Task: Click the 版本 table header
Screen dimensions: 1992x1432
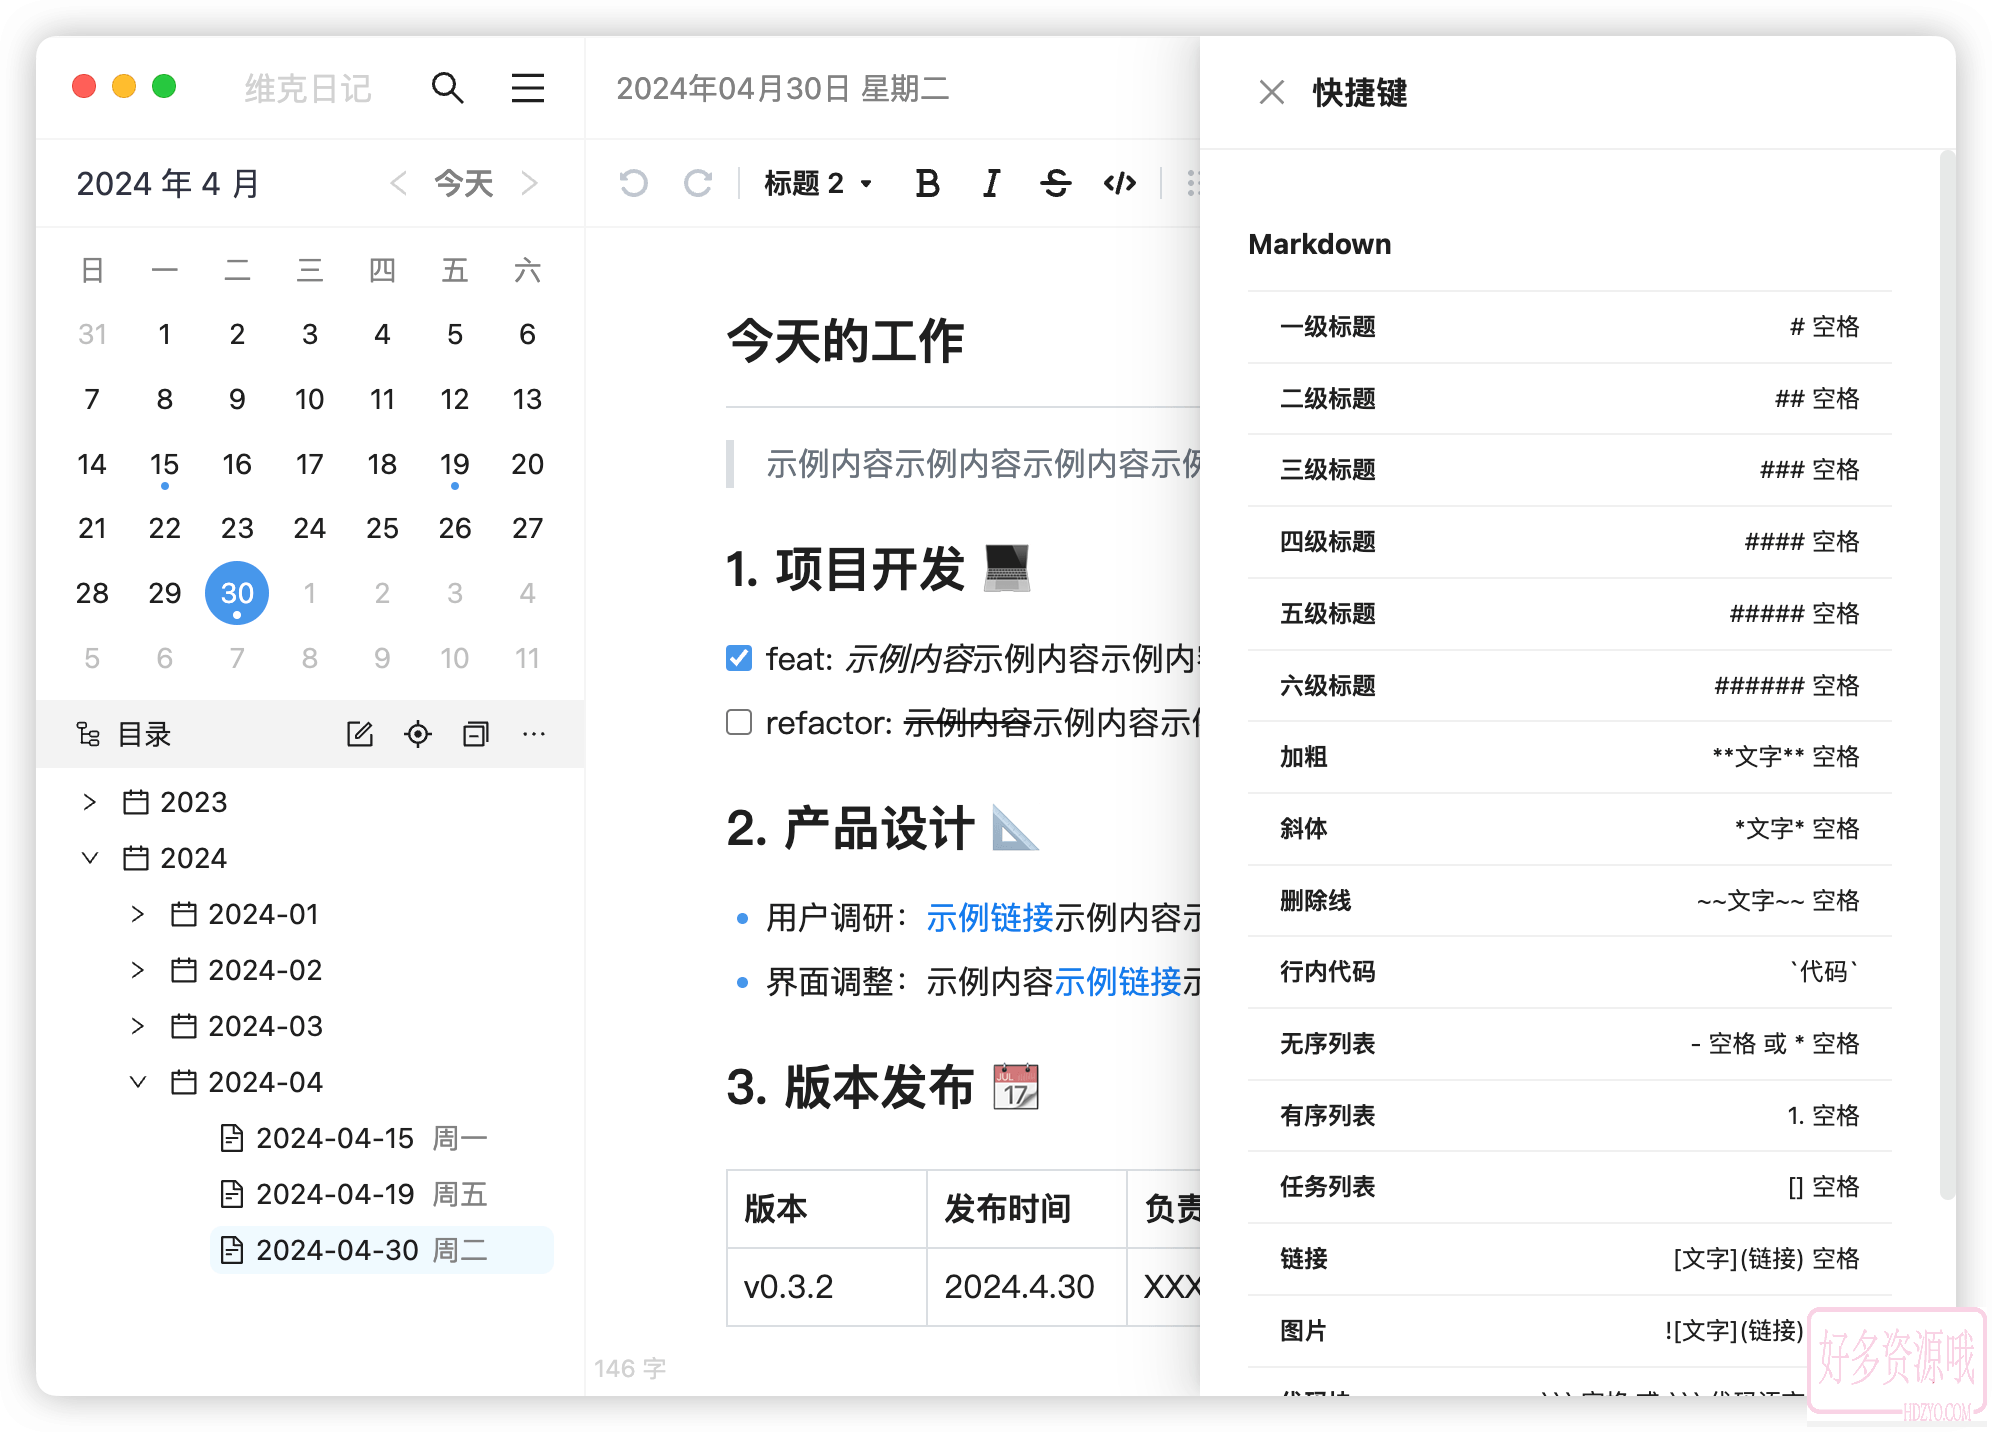Action: tap(827, 1209)
